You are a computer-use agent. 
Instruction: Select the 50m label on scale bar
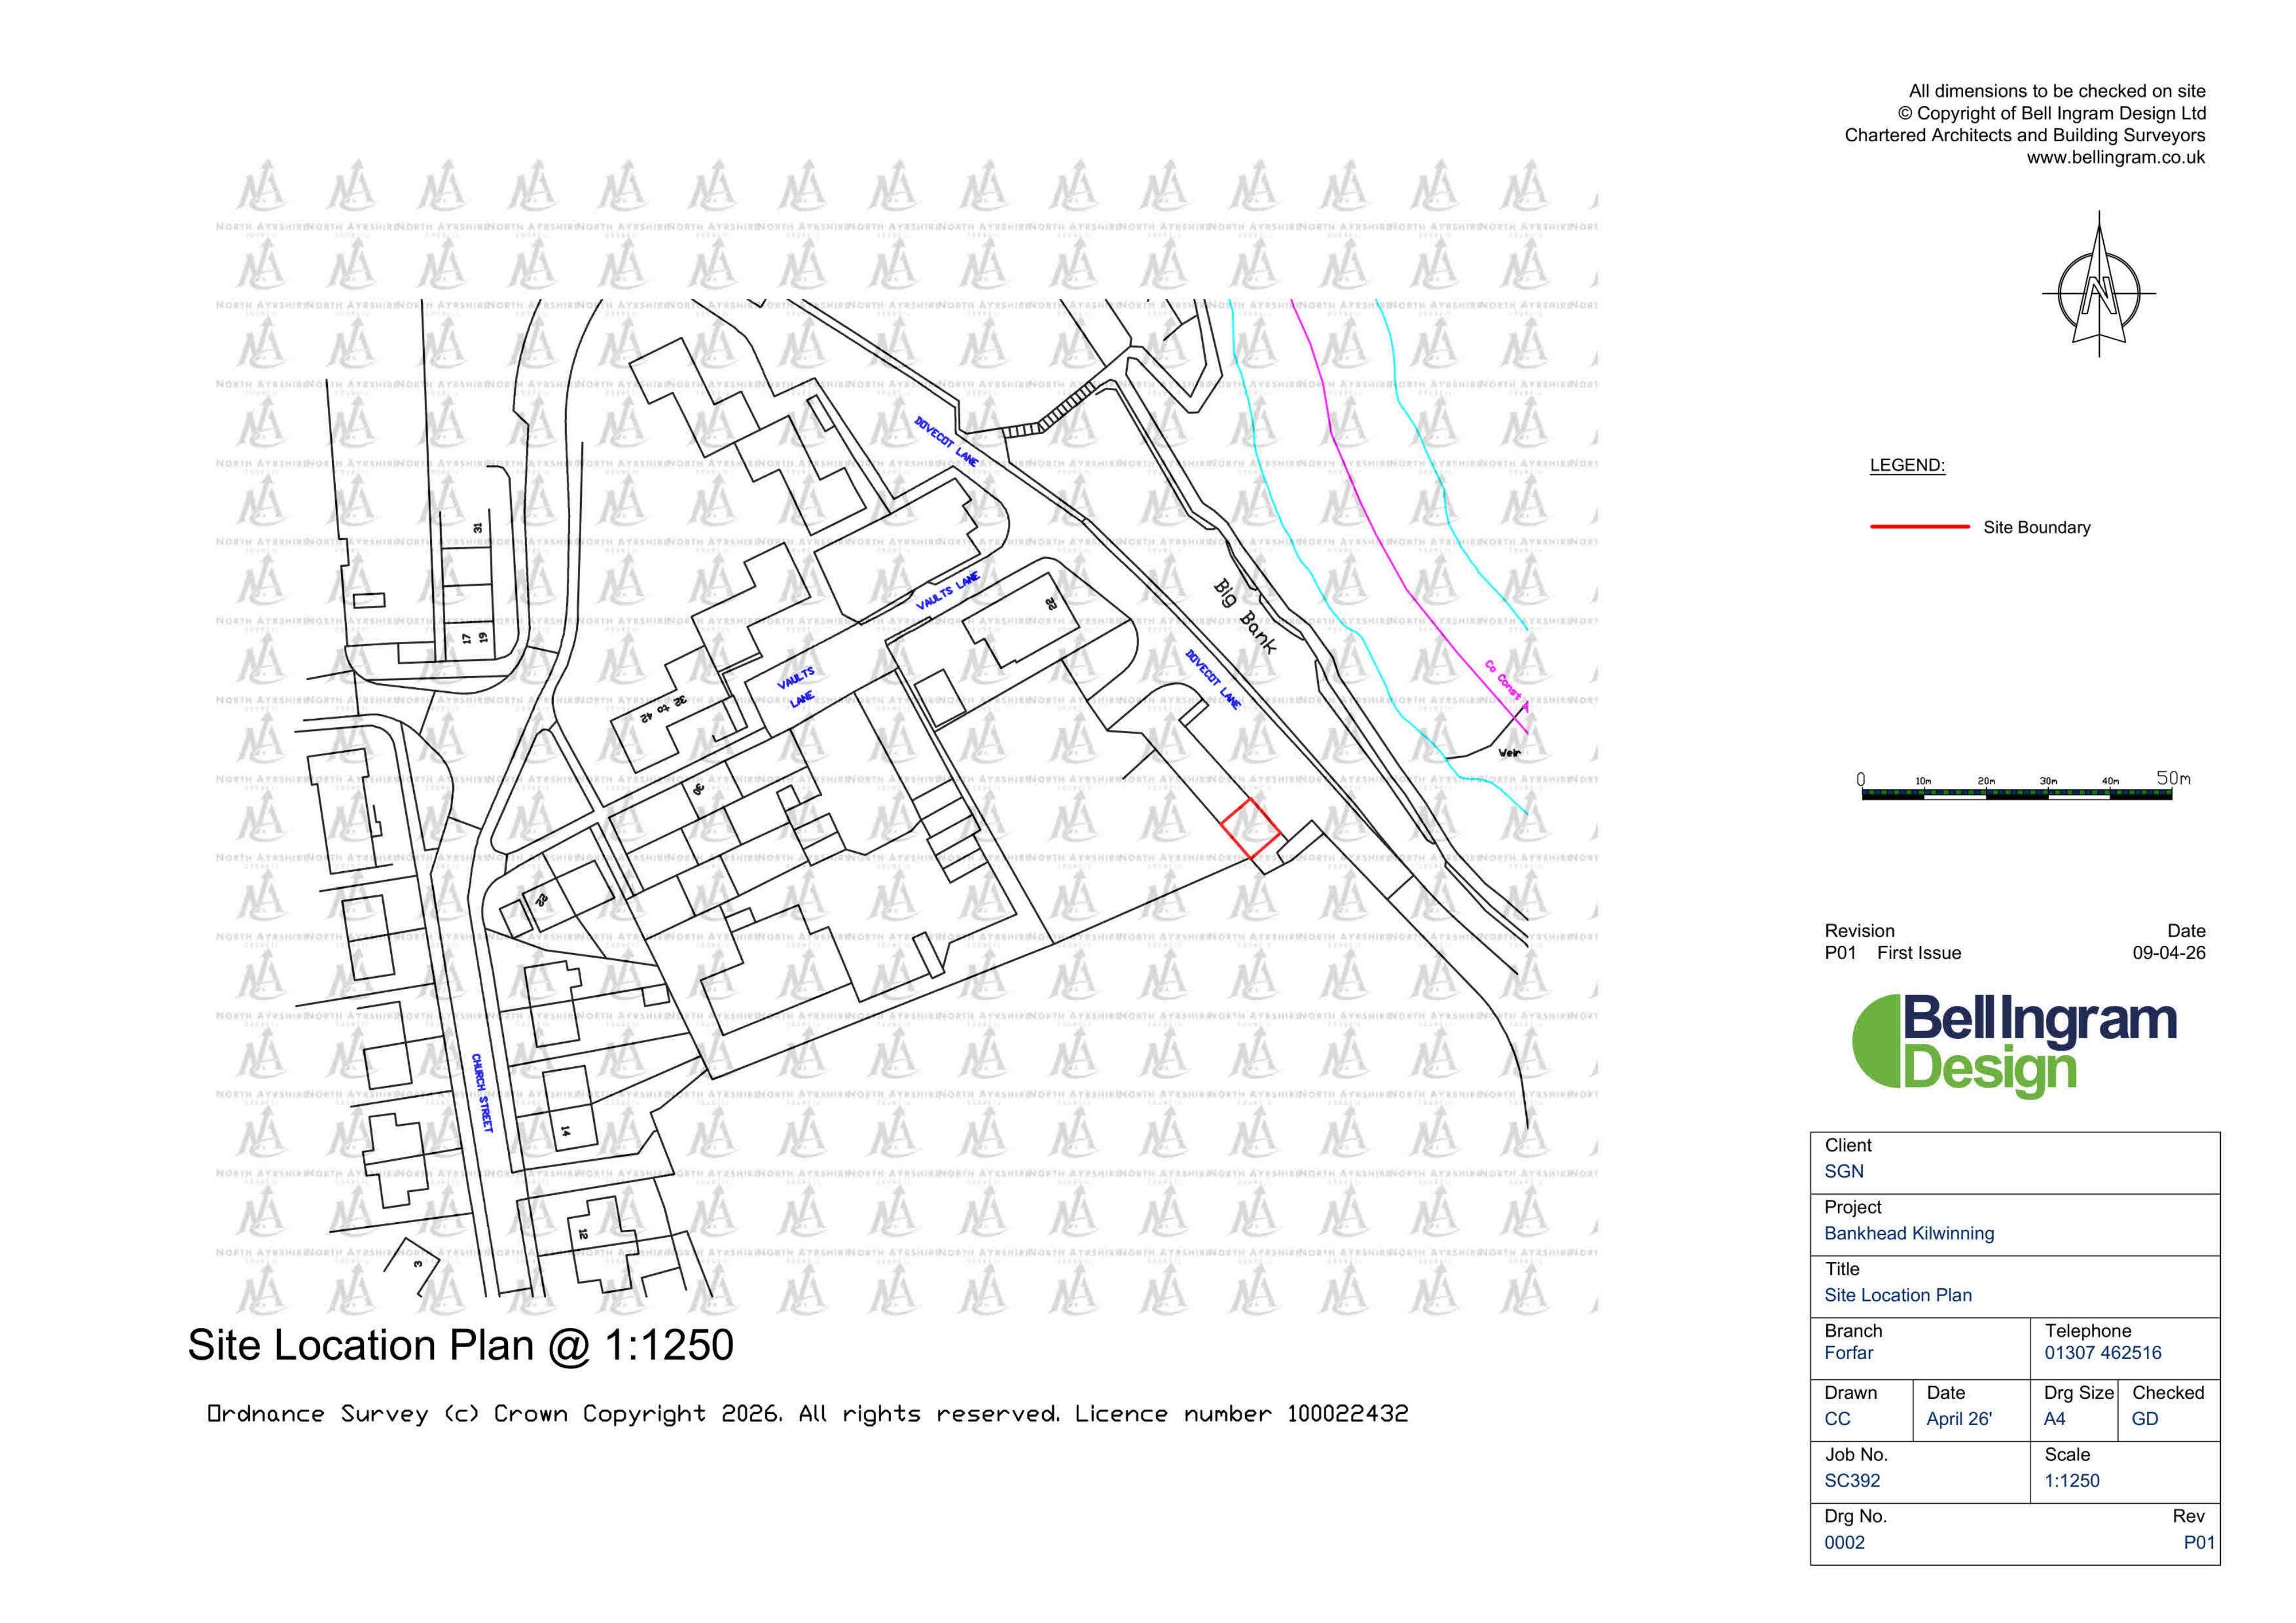pyautogui.click(x=2173, y=777)
